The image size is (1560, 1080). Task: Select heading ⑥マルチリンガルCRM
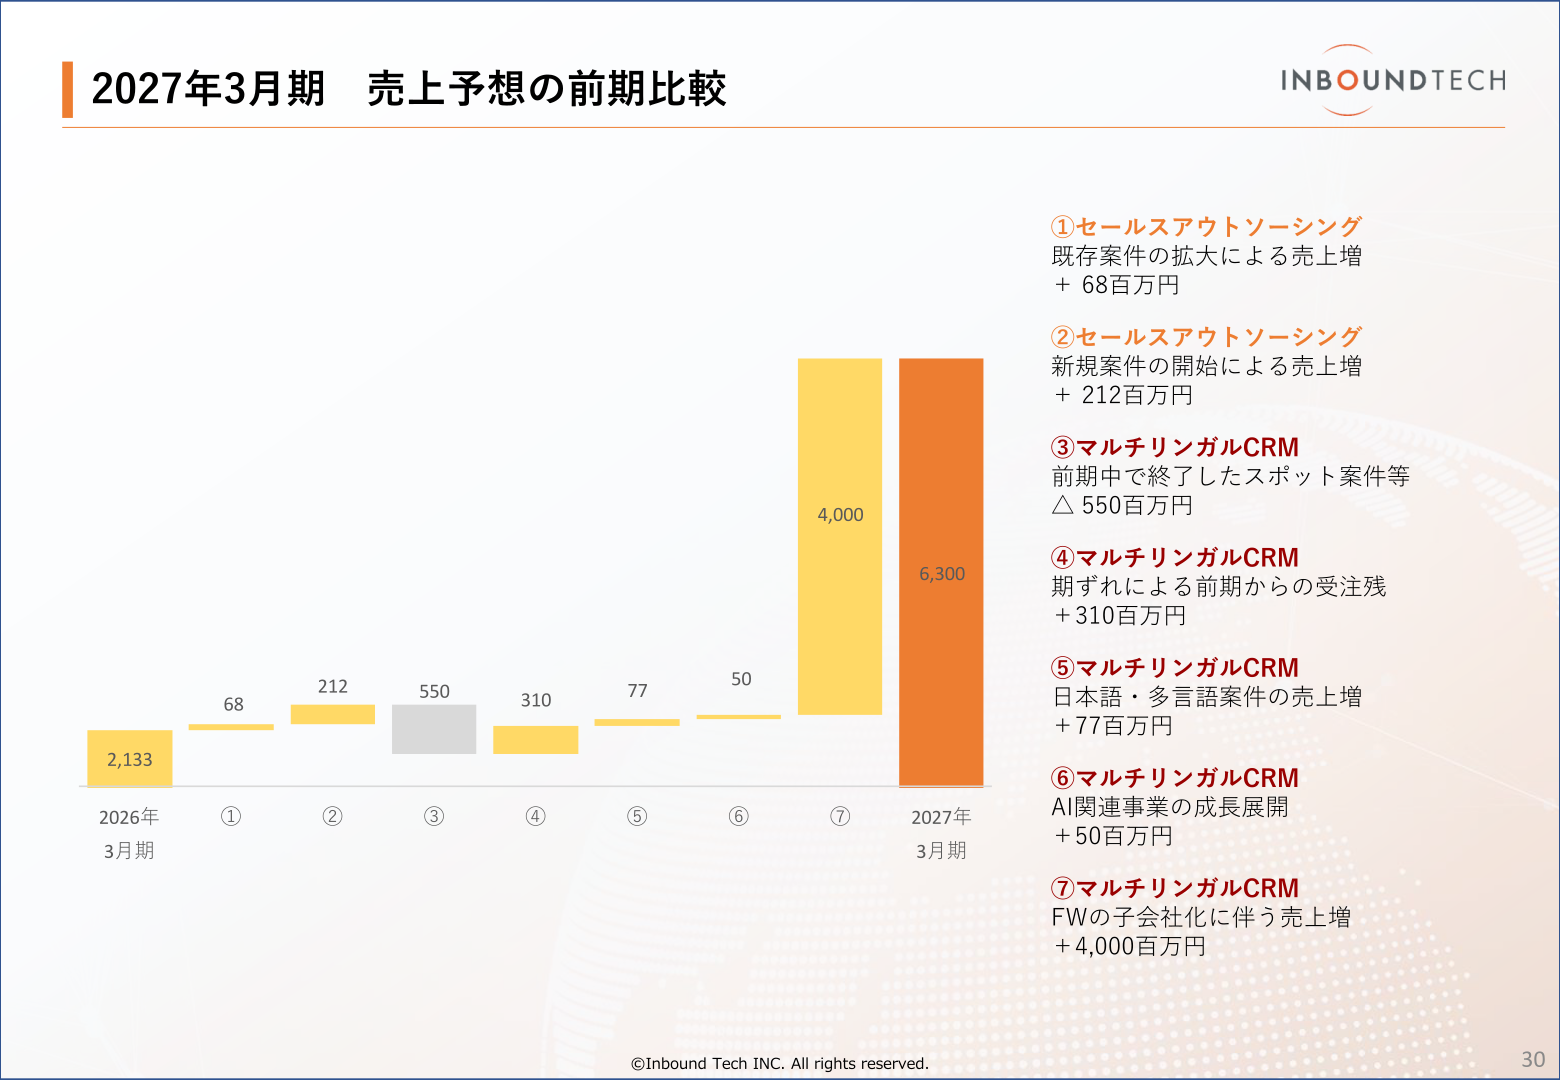[x=1175, y=777]
